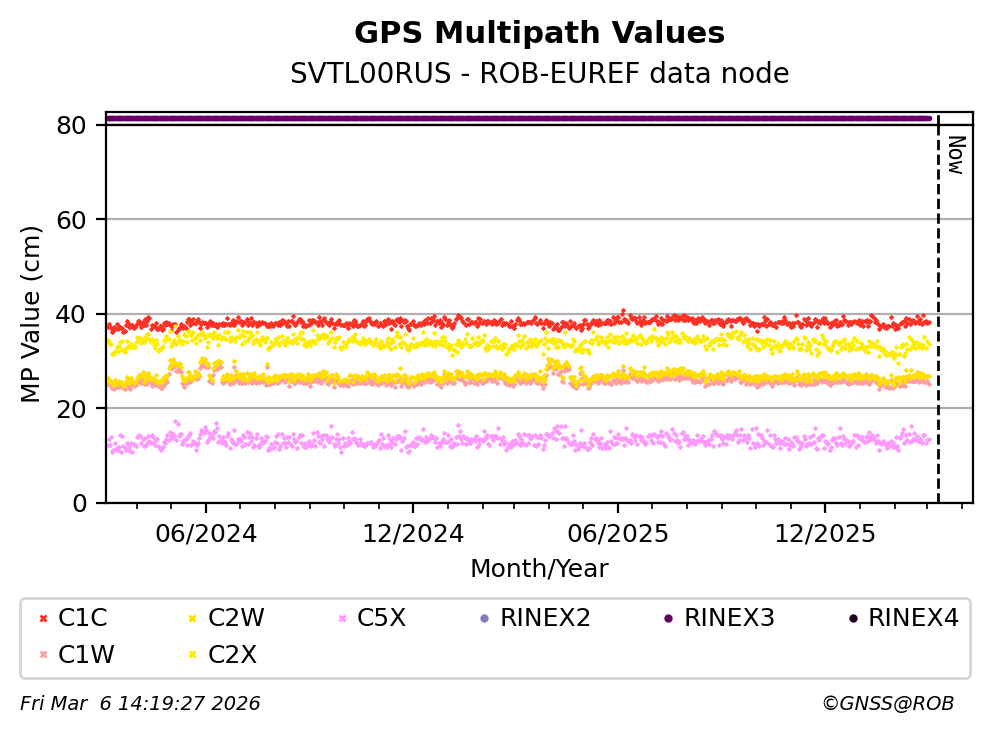Click the red C1C legend marker
The image size is (992, 734).
[43, 619]
